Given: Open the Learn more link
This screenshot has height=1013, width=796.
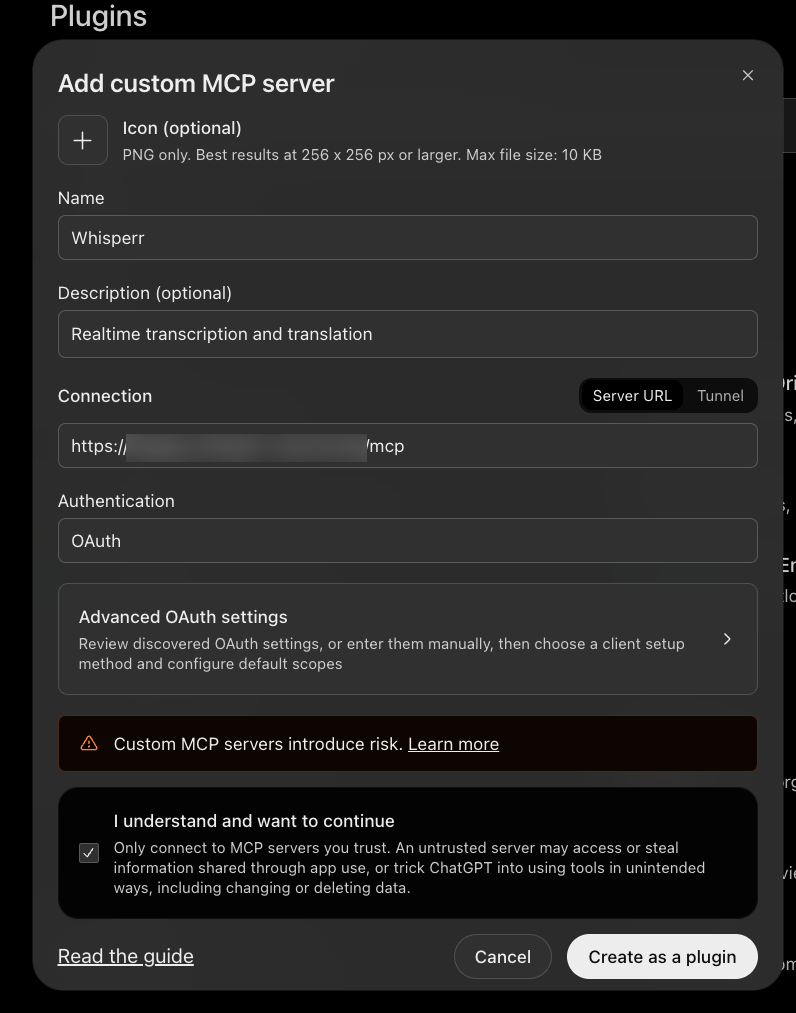Looking at the screenshot, I should coord(454,744).
